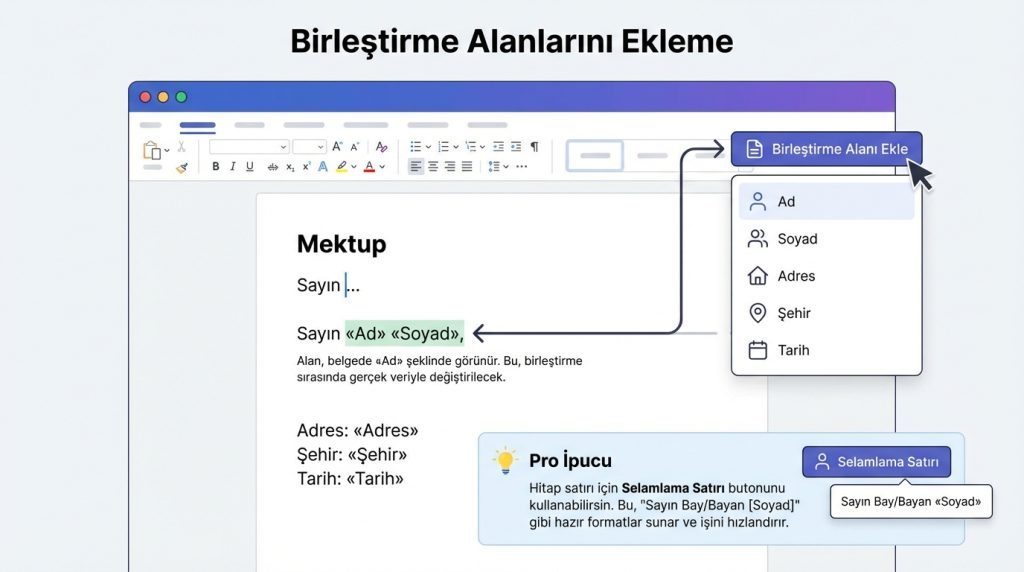Choose Tarih from the merge field menu

pos(826,350)
